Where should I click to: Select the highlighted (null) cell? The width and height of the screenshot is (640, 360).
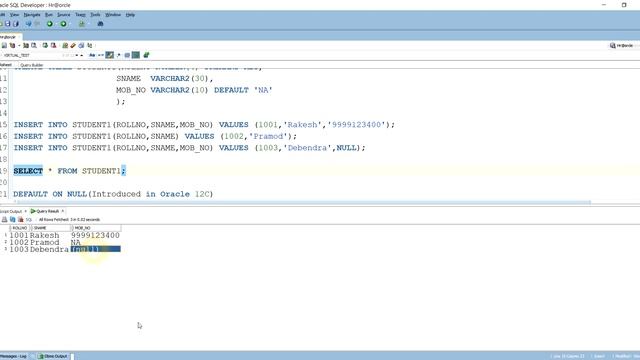[x=96, y=249]
